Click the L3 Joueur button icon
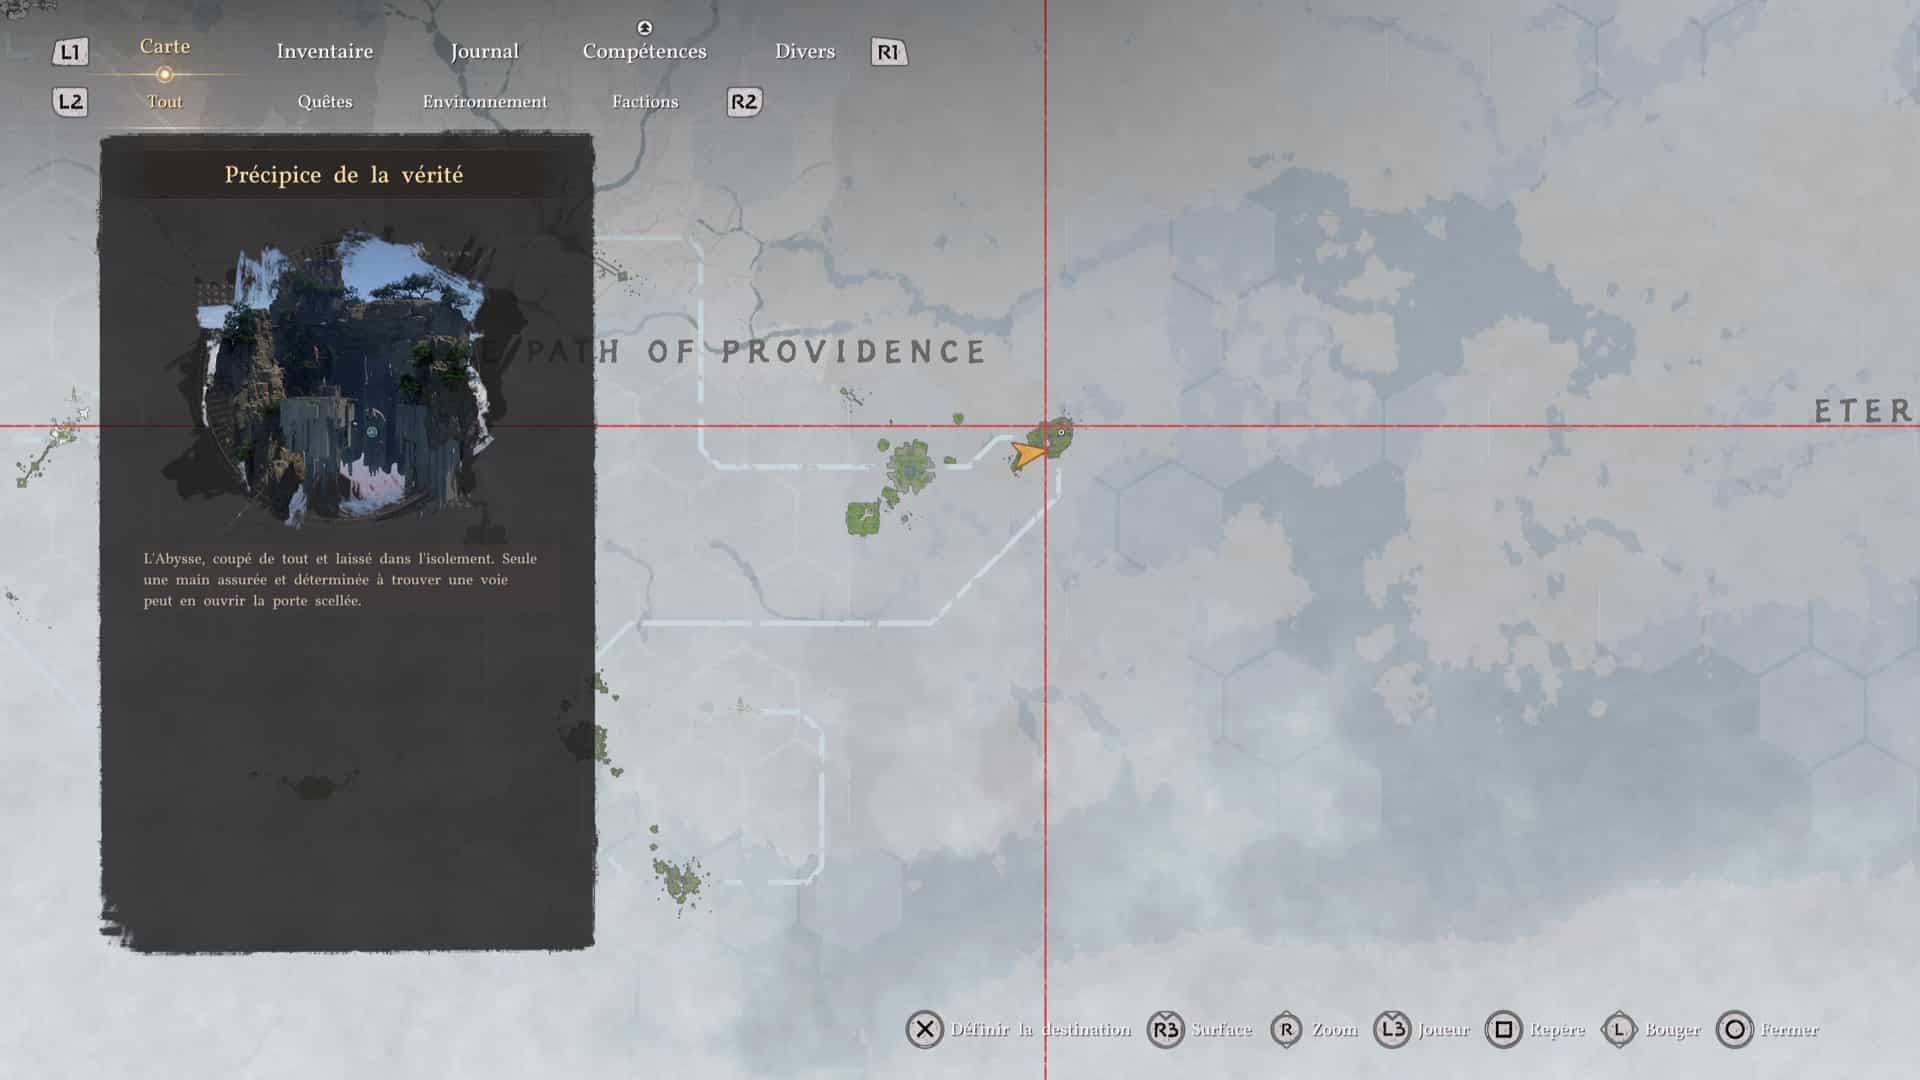1920x1080 pixels. [x=1392, y=1029]
